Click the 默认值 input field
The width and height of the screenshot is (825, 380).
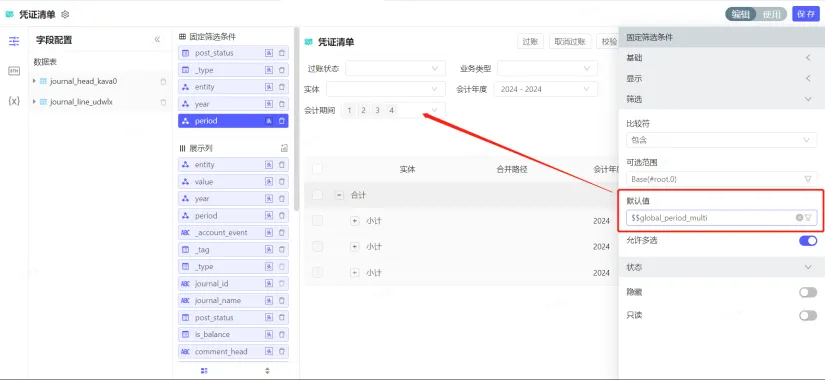(x=721, y=217)
